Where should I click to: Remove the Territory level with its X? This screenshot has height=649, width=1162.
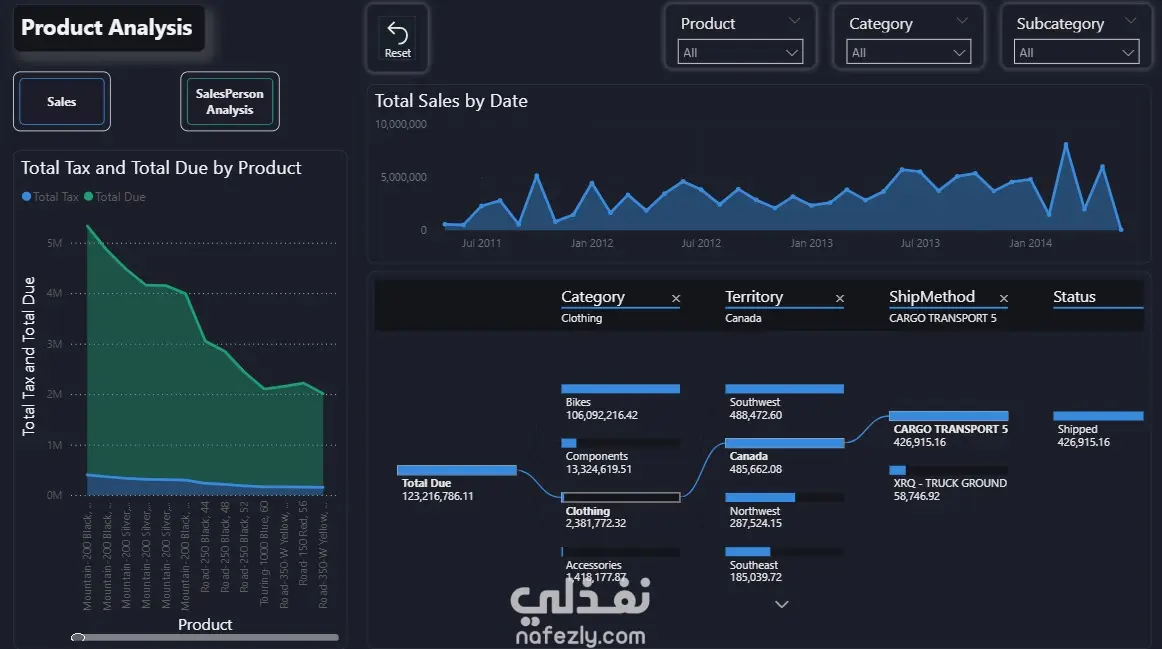click(840, 299)
